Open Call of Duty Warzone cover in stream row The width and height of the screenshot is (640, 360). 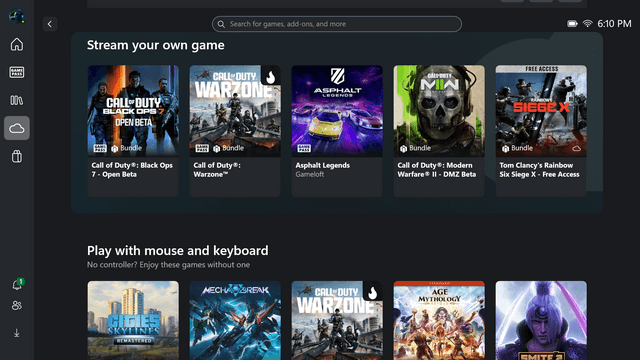pyautogui.click(x=235, y=111)
